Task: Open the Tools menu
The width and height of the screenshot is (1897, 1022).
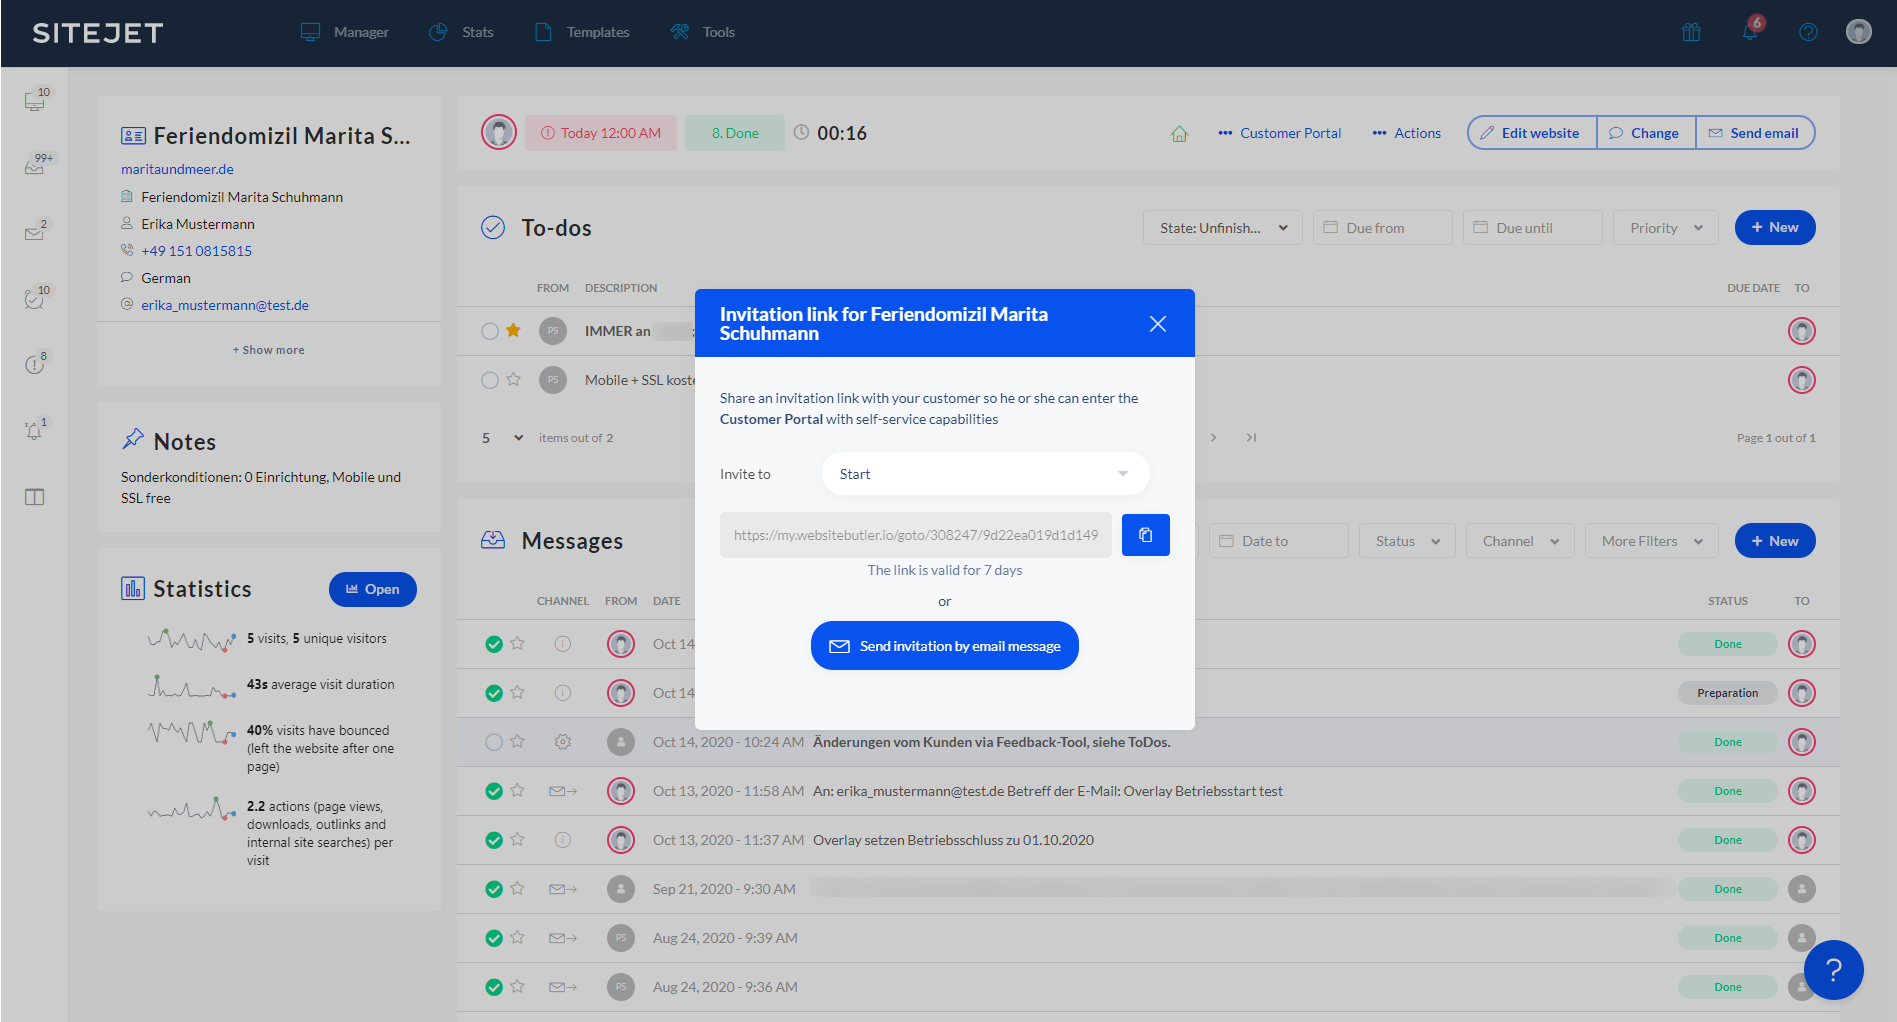Action: tap(702, 32)
